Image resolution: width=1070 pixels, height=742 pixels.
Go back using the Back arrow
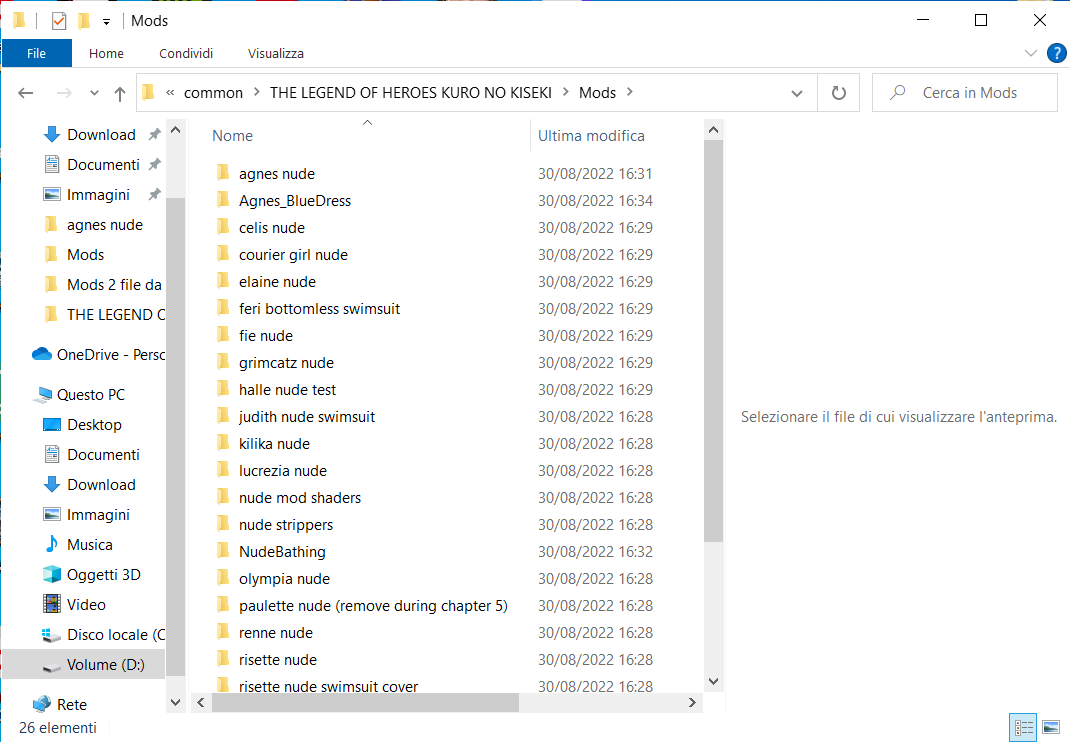(26, 93)
